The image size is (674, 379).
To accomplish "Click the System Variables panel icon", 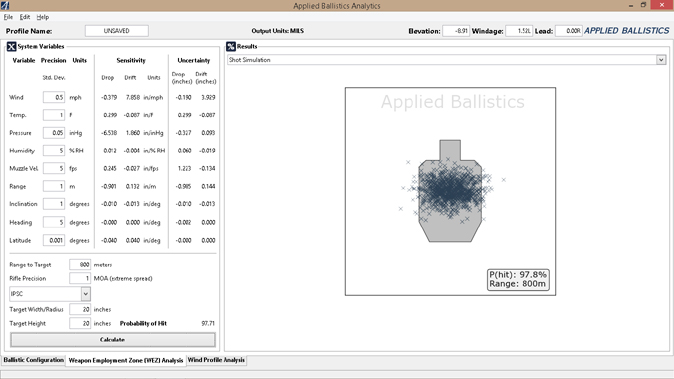I will 11,46.
